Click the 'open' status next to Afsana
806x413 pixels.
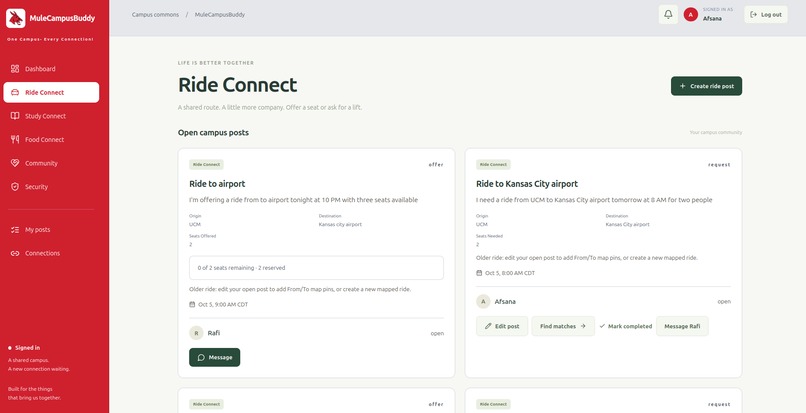pyautogui.click(x=724, y=301)
